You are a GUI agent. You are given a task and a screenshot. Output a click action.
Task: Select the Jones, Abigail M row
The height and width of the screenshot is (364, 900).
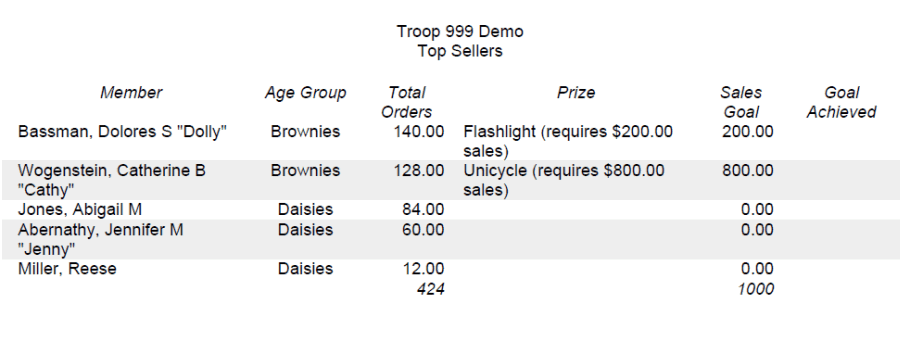(x=450, y=210)
